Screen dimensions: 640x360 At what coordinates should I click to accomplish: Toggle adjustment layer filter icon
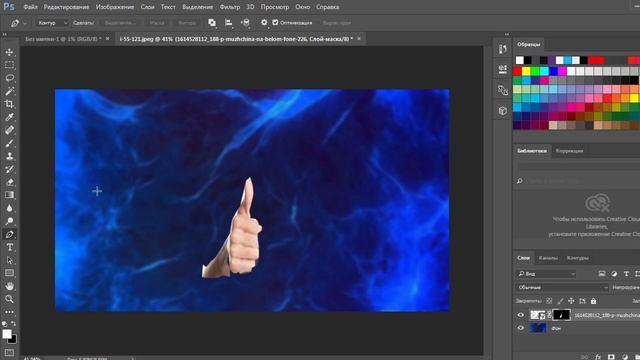[614, 274]
